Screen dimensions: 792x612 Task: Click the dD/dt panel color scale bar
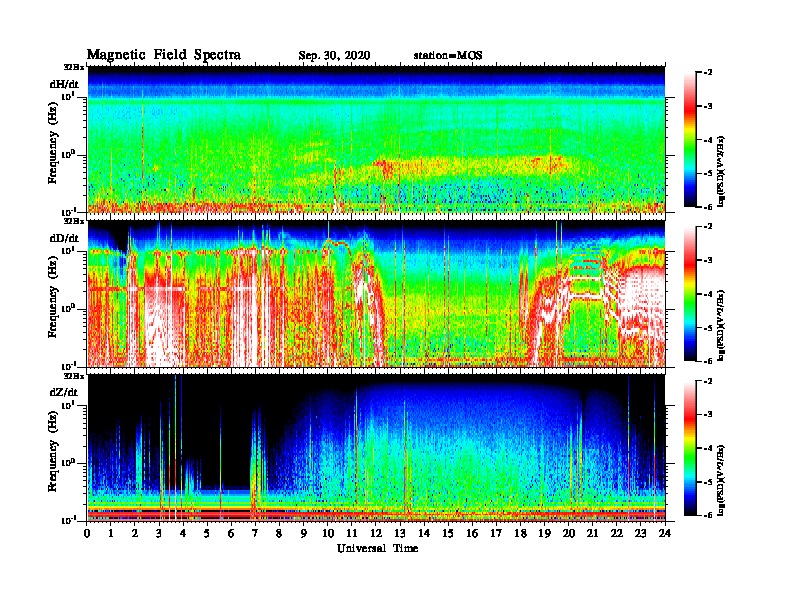pyautogui.click(x=689, y=293)
